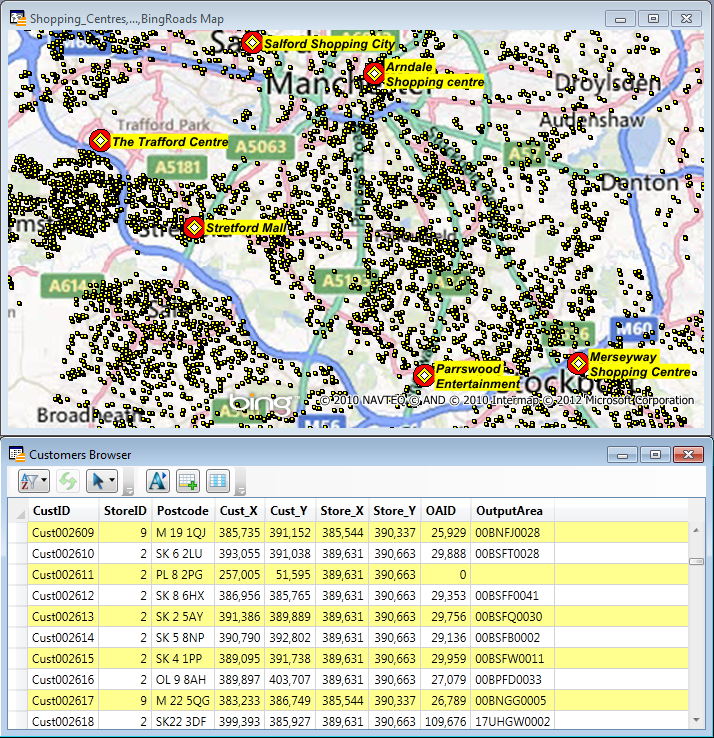The image size is (714, 738).
Task: Click postcode cell 'M 19 1QJ'
Action: [x=183, y=532]
